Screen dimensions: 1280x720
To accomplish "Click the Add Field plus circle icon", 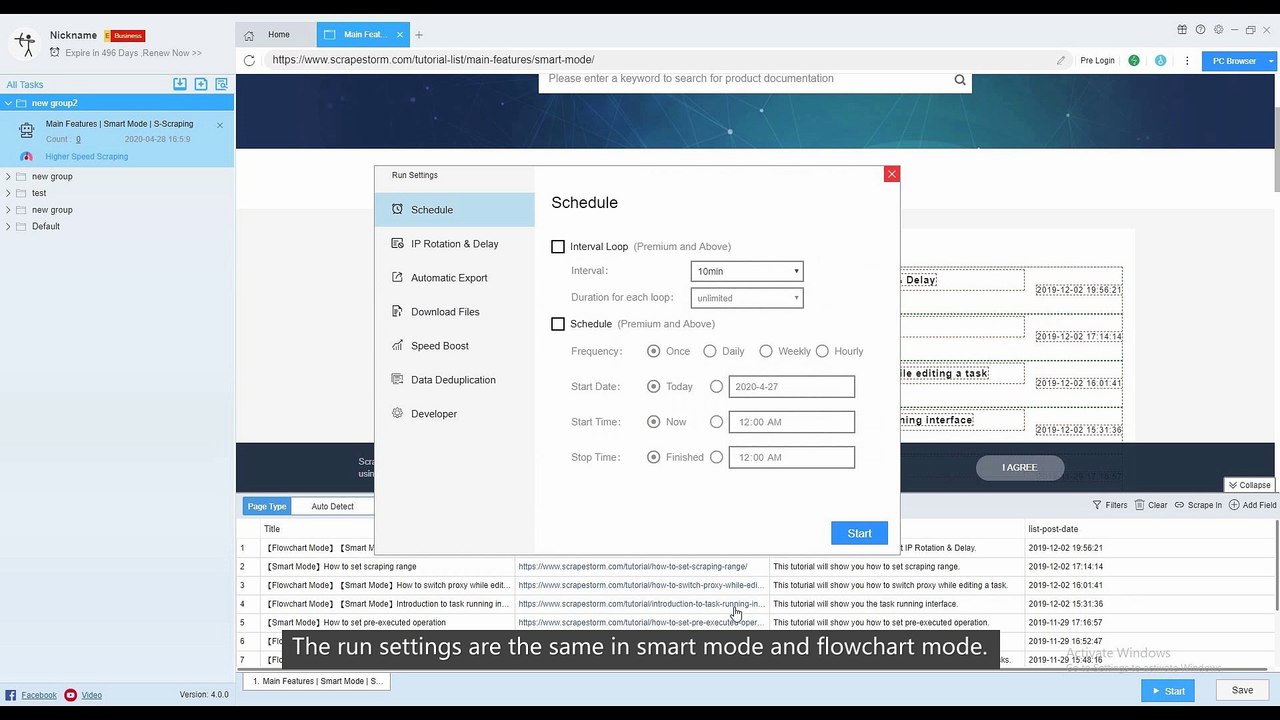I will coord(1234,505).
